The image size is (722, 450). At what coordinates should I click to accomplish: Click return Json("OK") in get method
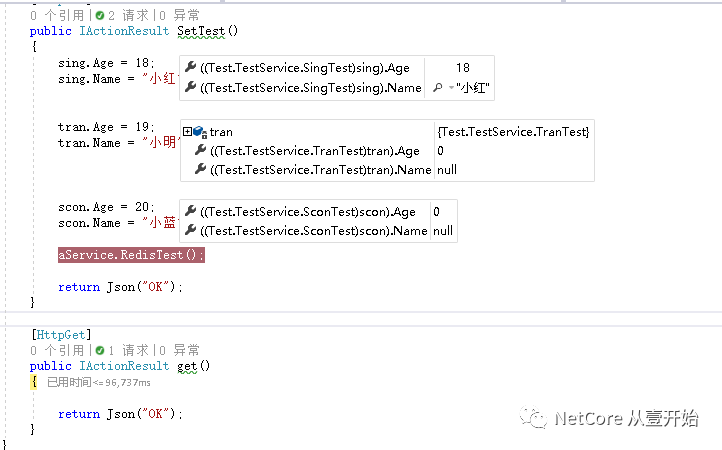[x=120, y=414]
